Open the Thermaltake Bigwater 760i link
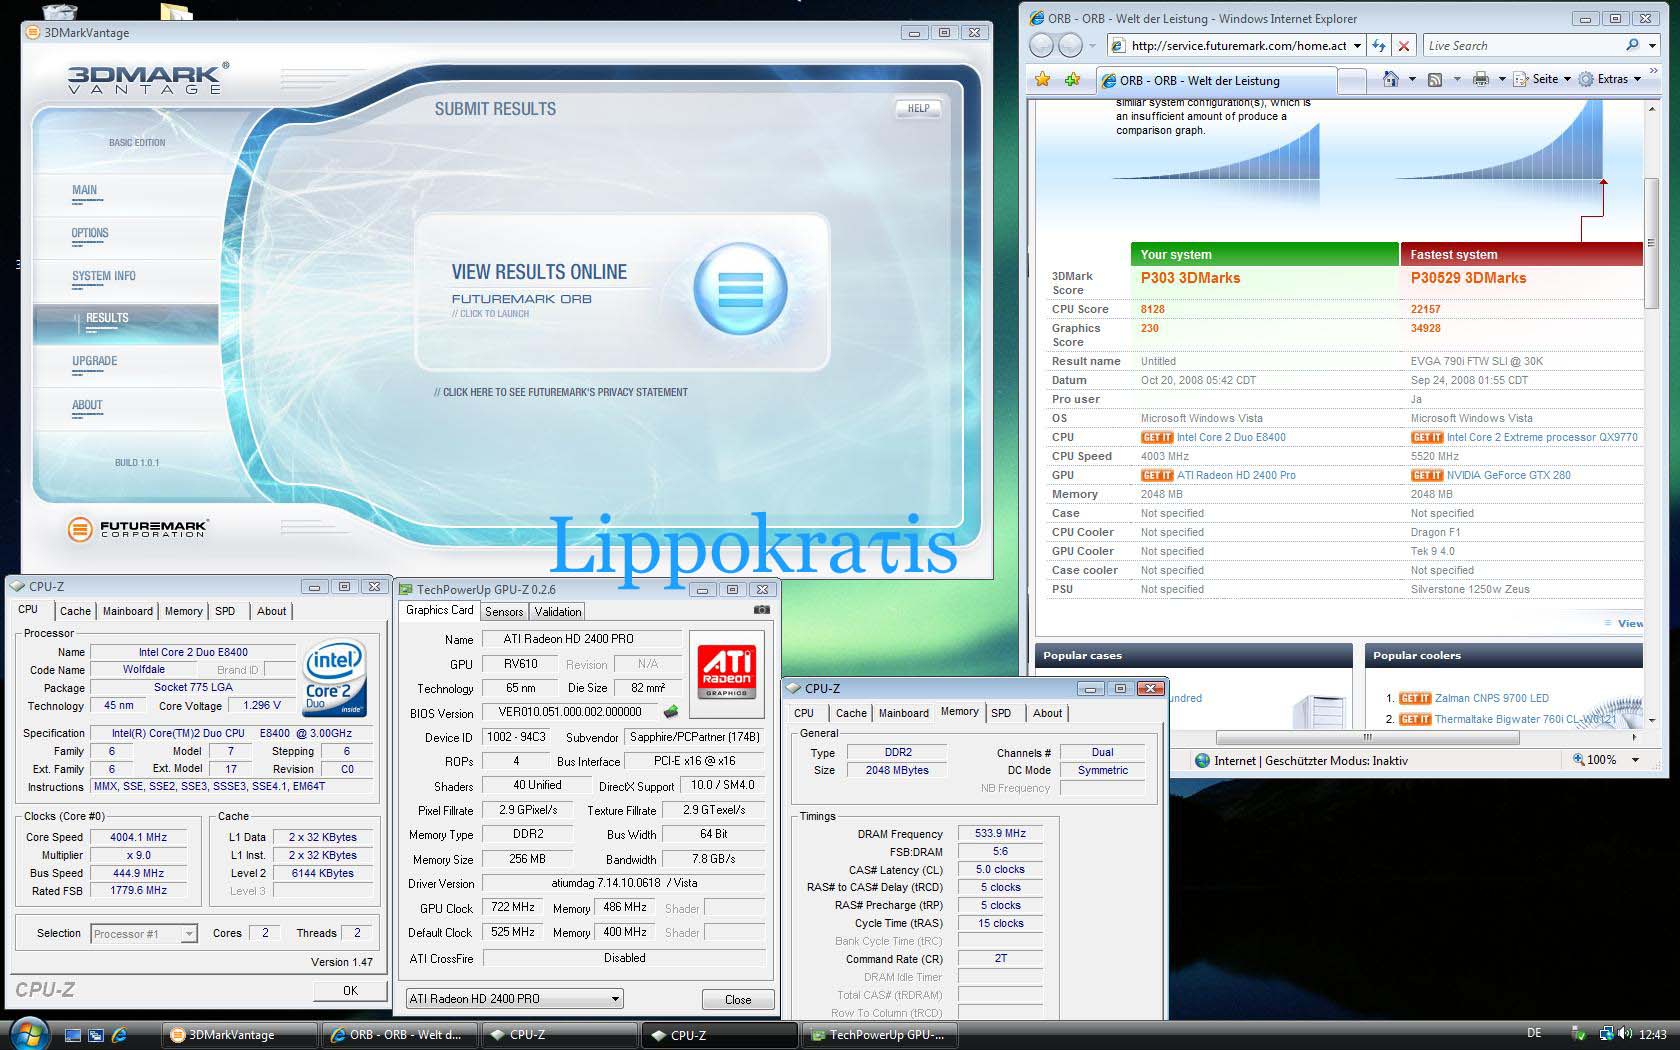Image resolution: width=1680 pixels, height=1050 pixels. 1525,718
